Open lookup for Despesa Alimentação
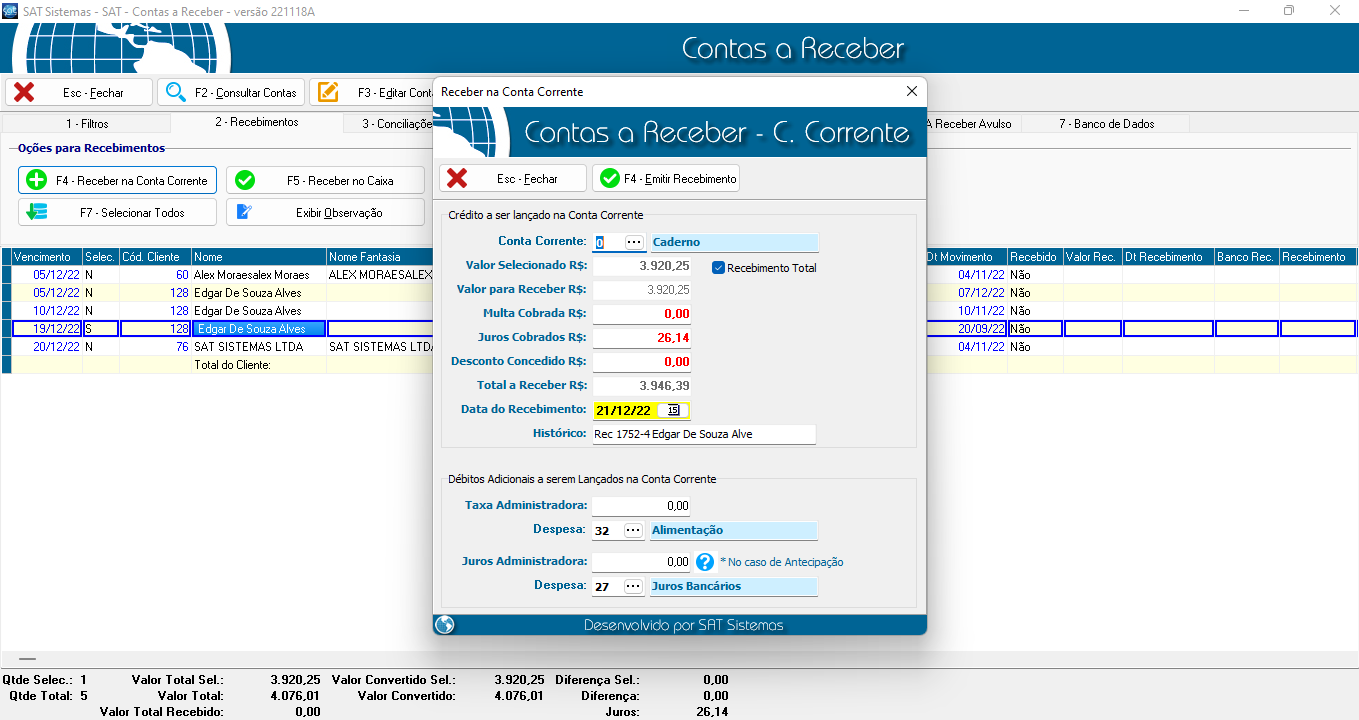Viewport: 1359px width, 720px height. pyautogui.click(x=633, y=531)
